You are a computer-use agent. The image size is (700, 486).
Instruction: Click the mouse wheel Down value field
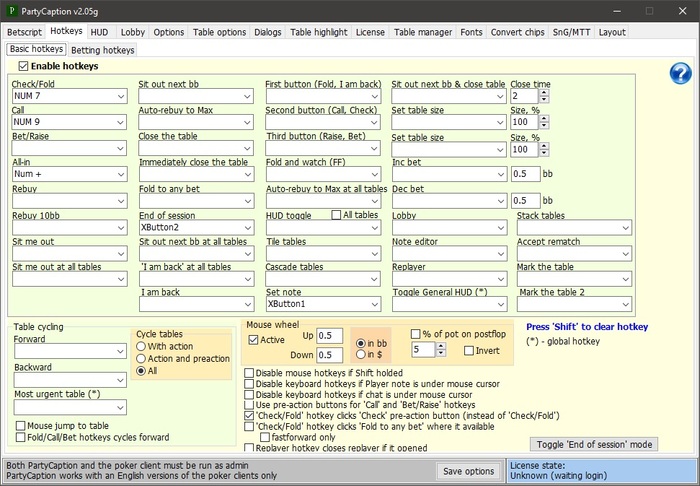pyautogui.click(x=329, y=355)
